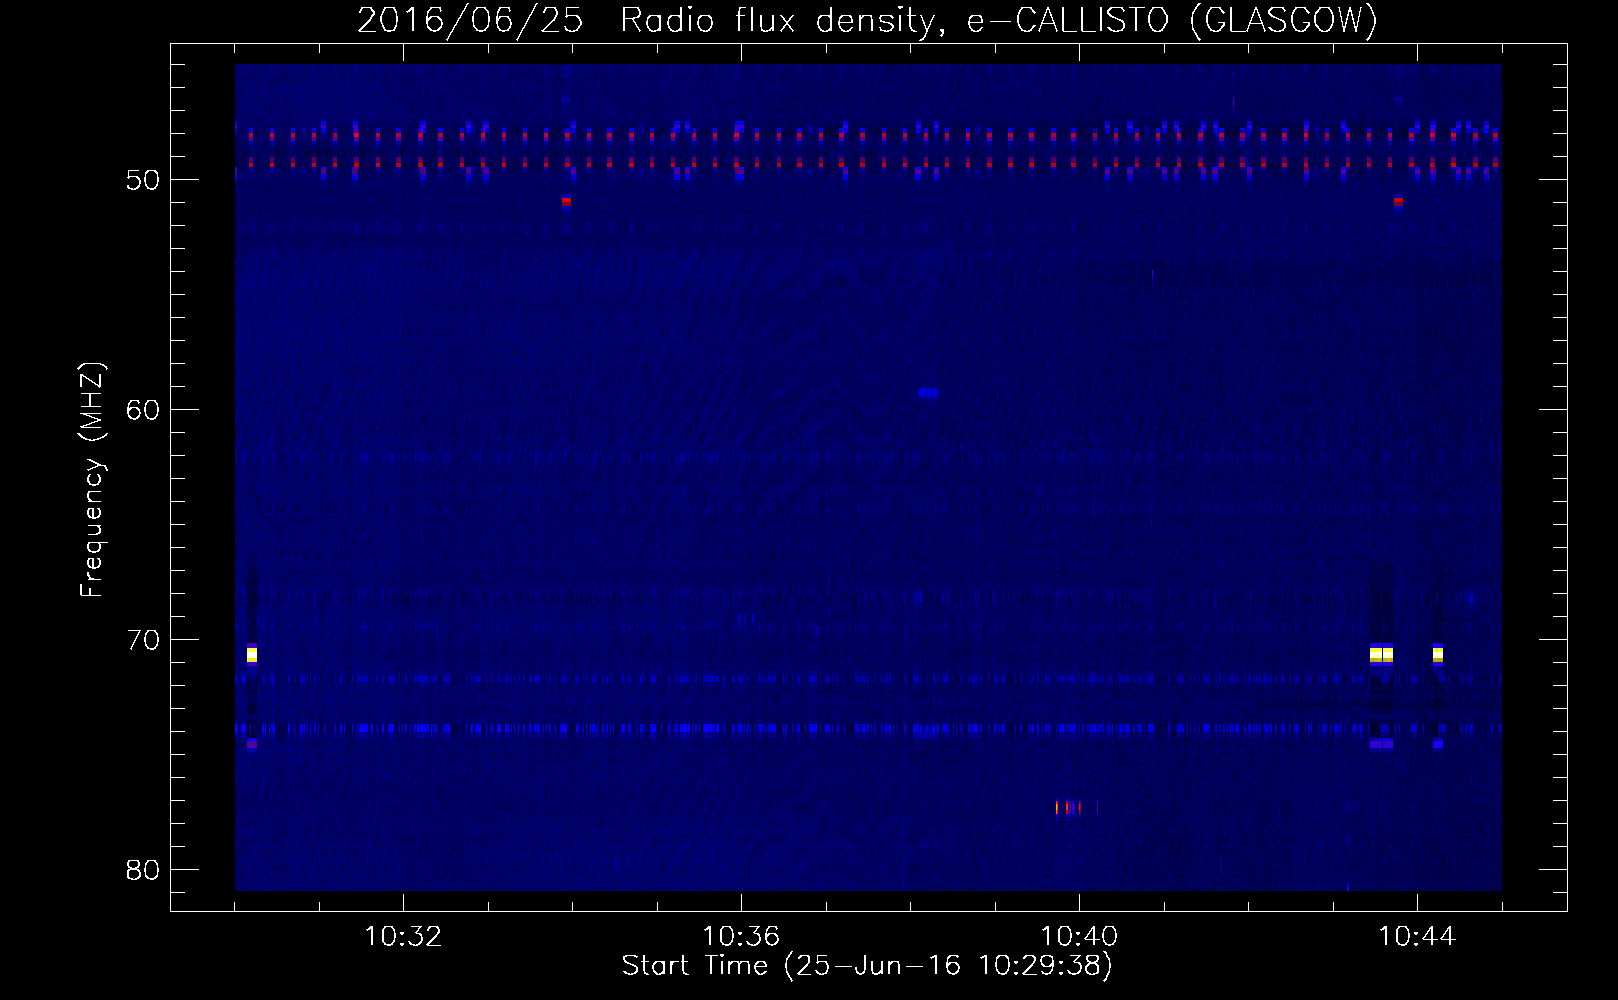This screenshot has width=1618, height=1000.
Task: Click the 60 frequency axis label
Action: click(143, 410)
